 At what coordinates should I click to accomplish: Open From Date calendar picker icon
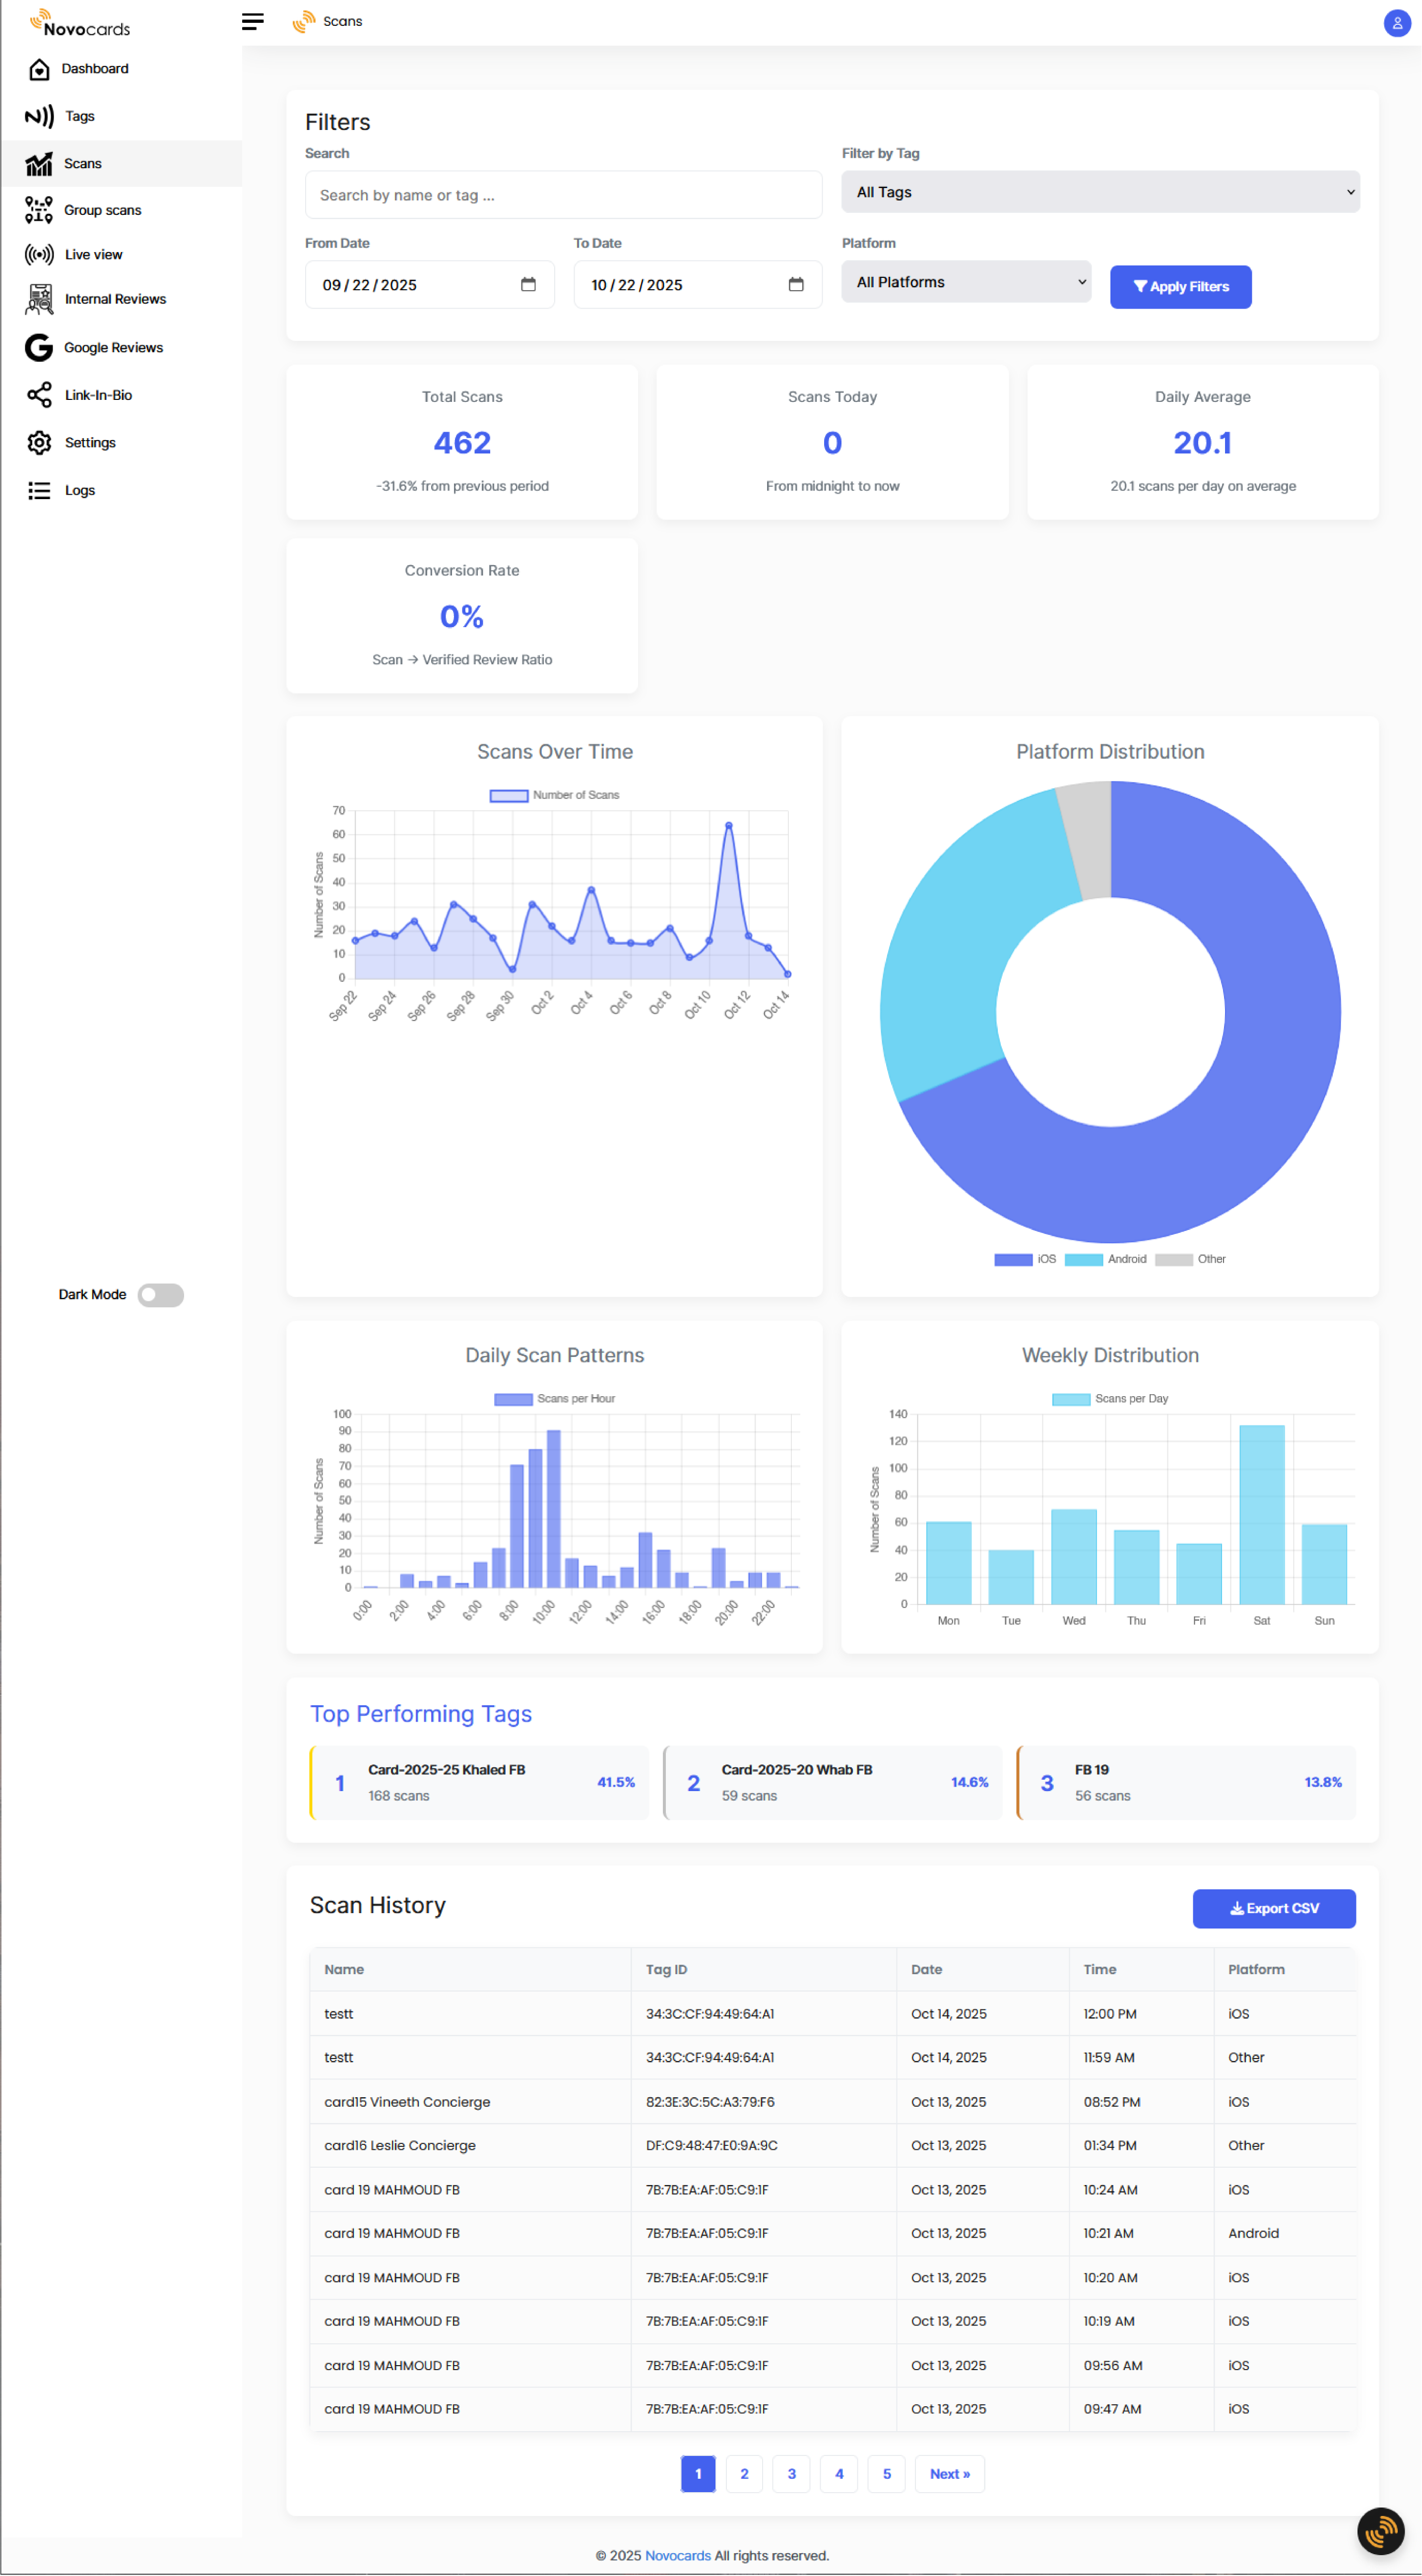(528, 285)
